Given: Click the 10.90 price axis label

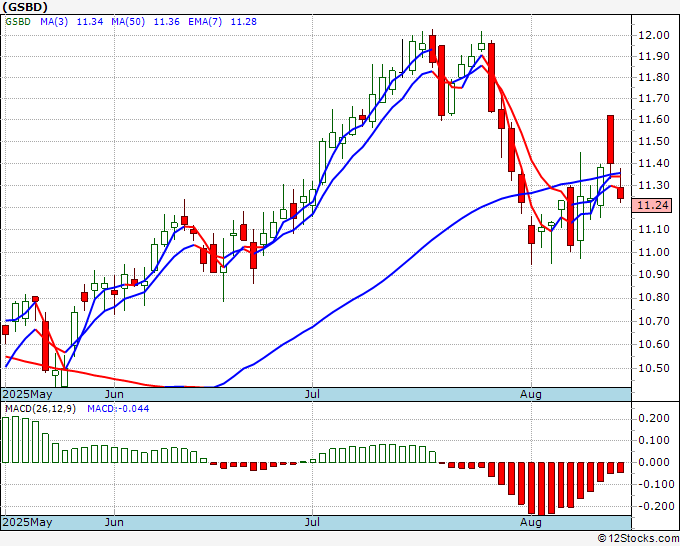Looking at the screenshot, I should point(654,275).
